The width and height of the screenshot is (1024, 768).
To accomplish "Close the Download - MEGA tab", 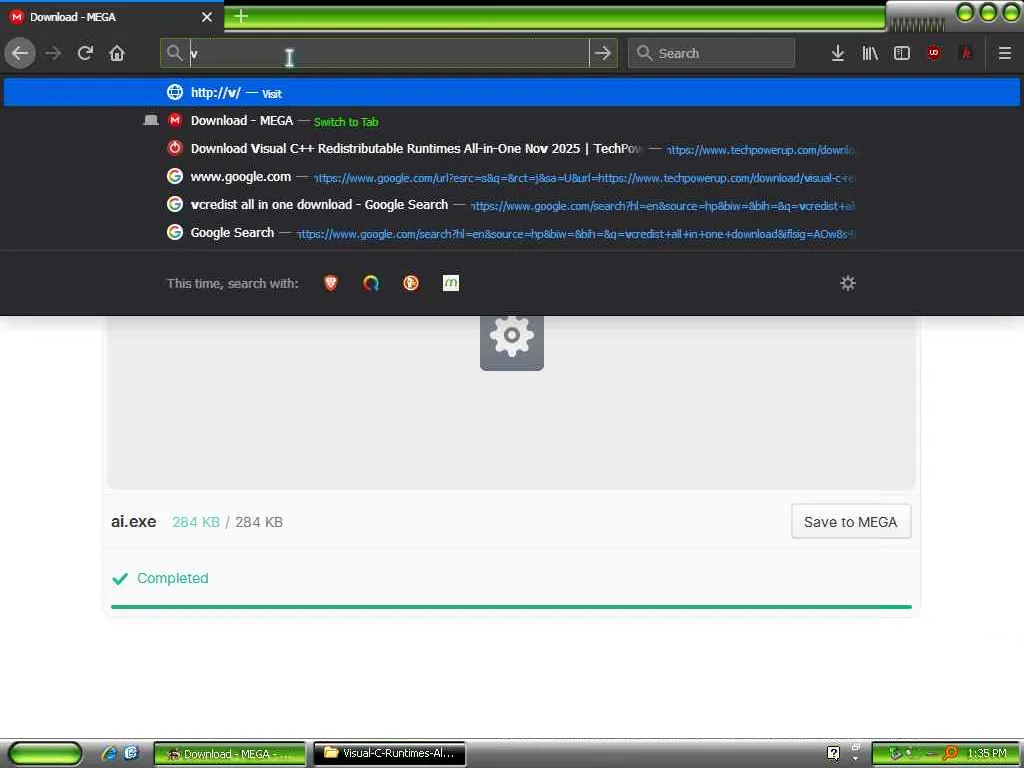I will [207, 17].
